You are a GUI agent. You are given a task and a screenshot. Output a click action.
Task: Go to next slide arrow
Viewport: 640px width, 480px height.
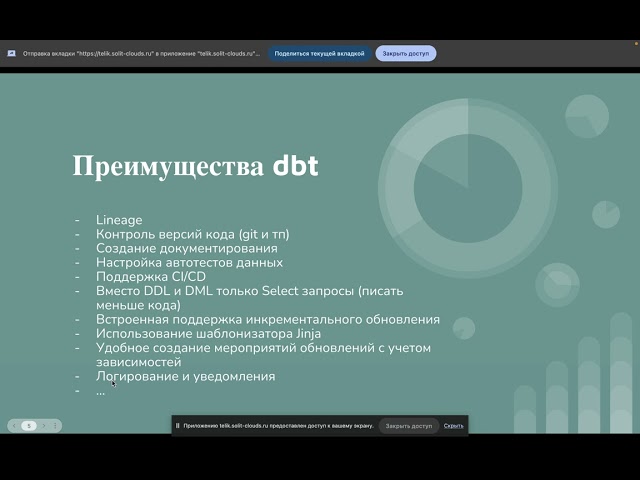pyautogui.click(x=44, y=426)
